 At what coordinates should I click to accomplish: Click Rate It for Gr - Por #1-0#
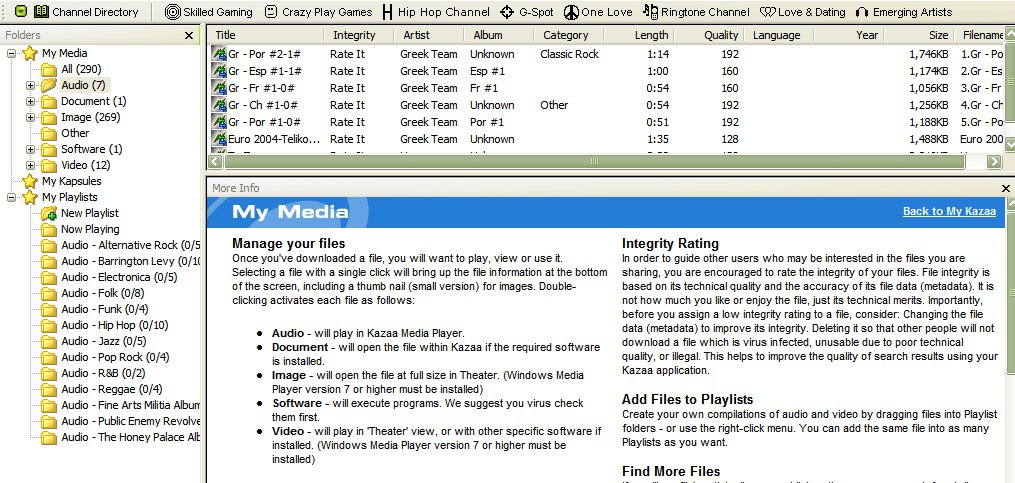[348, 122]
